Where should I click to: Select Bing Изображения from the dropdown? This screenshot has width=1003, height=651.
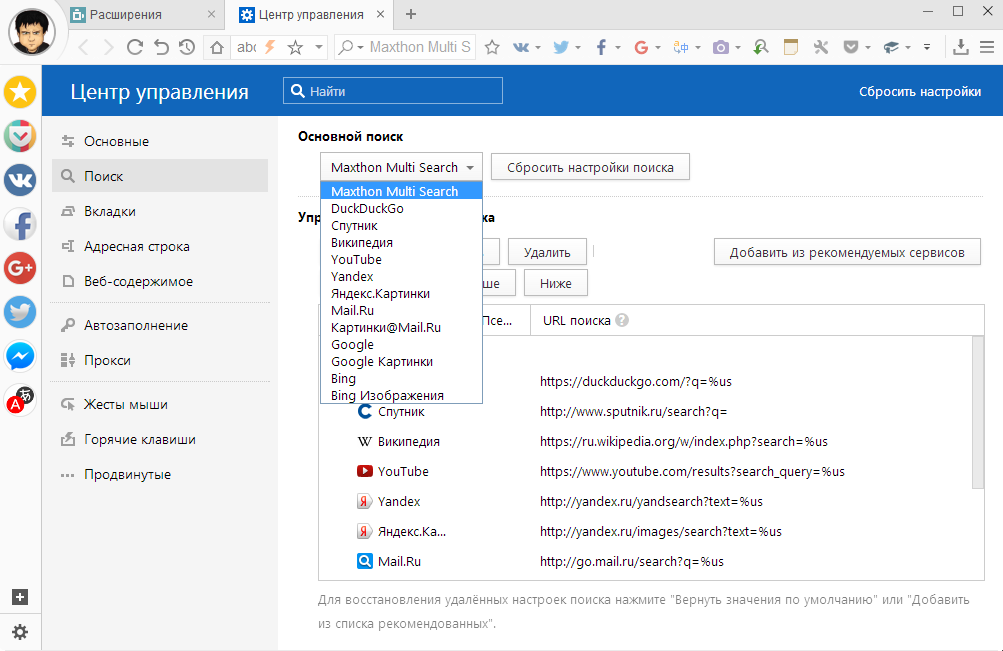[401, 395]
